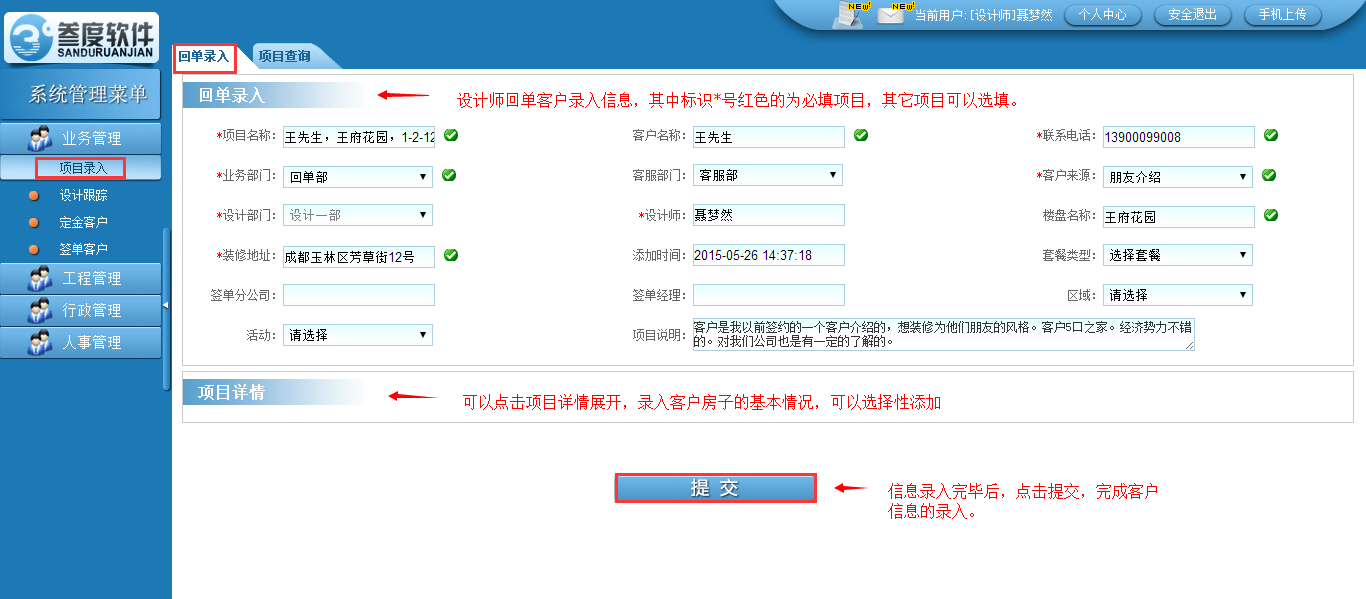Click the orange bullet beside 定金客户
The width and height of the screenshot is (1366, 599).
34,222
